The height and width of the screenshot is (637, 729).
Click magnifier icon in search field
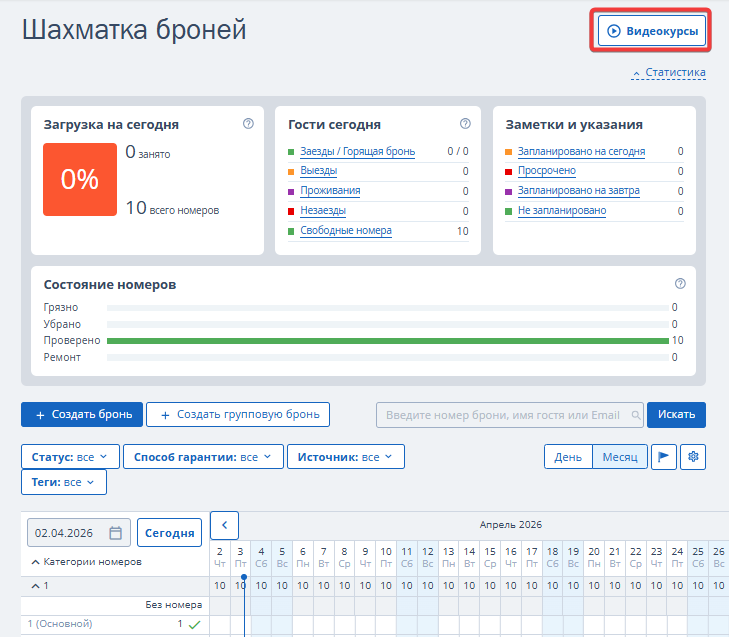[635, 415]
